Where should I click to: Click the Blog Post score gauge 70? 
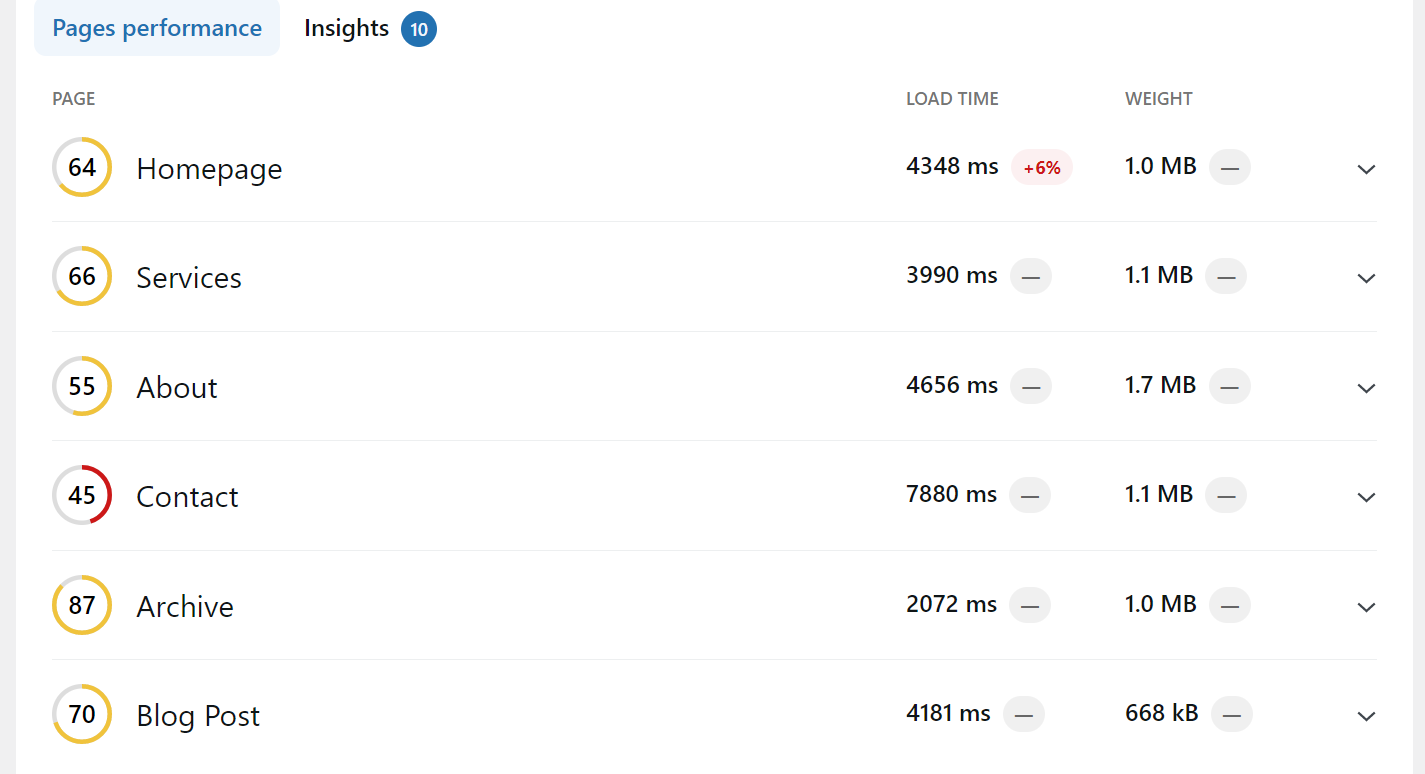tap(82, 714)
